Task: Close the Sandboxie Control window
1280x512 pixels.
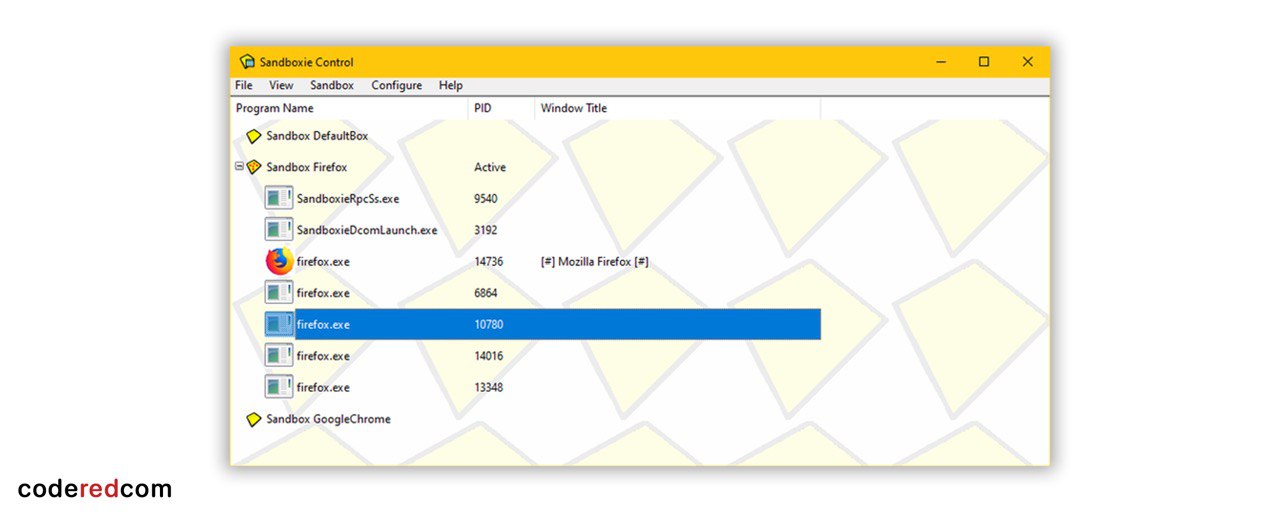Action: pos(1027,62)
